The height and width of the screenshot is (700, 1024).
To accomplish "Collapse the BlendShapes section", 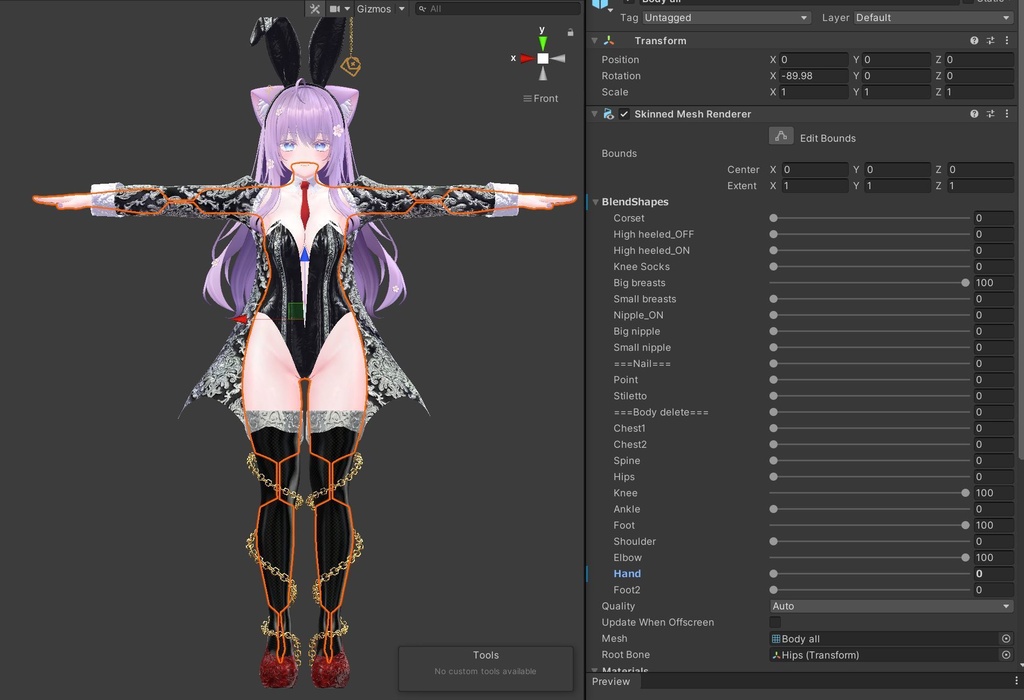I will [596, 202].
